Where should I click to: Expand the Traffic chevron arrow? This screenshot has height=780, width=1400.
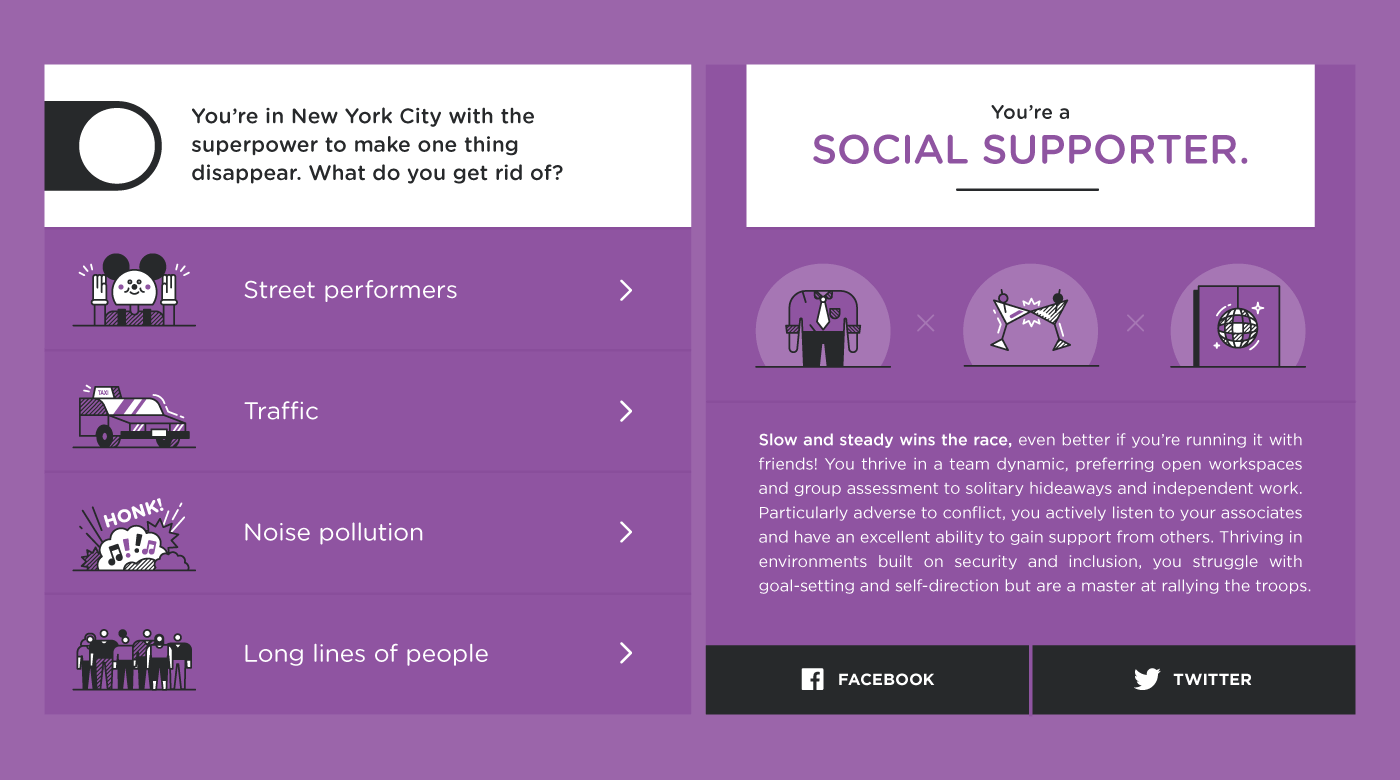pos(626,411)
